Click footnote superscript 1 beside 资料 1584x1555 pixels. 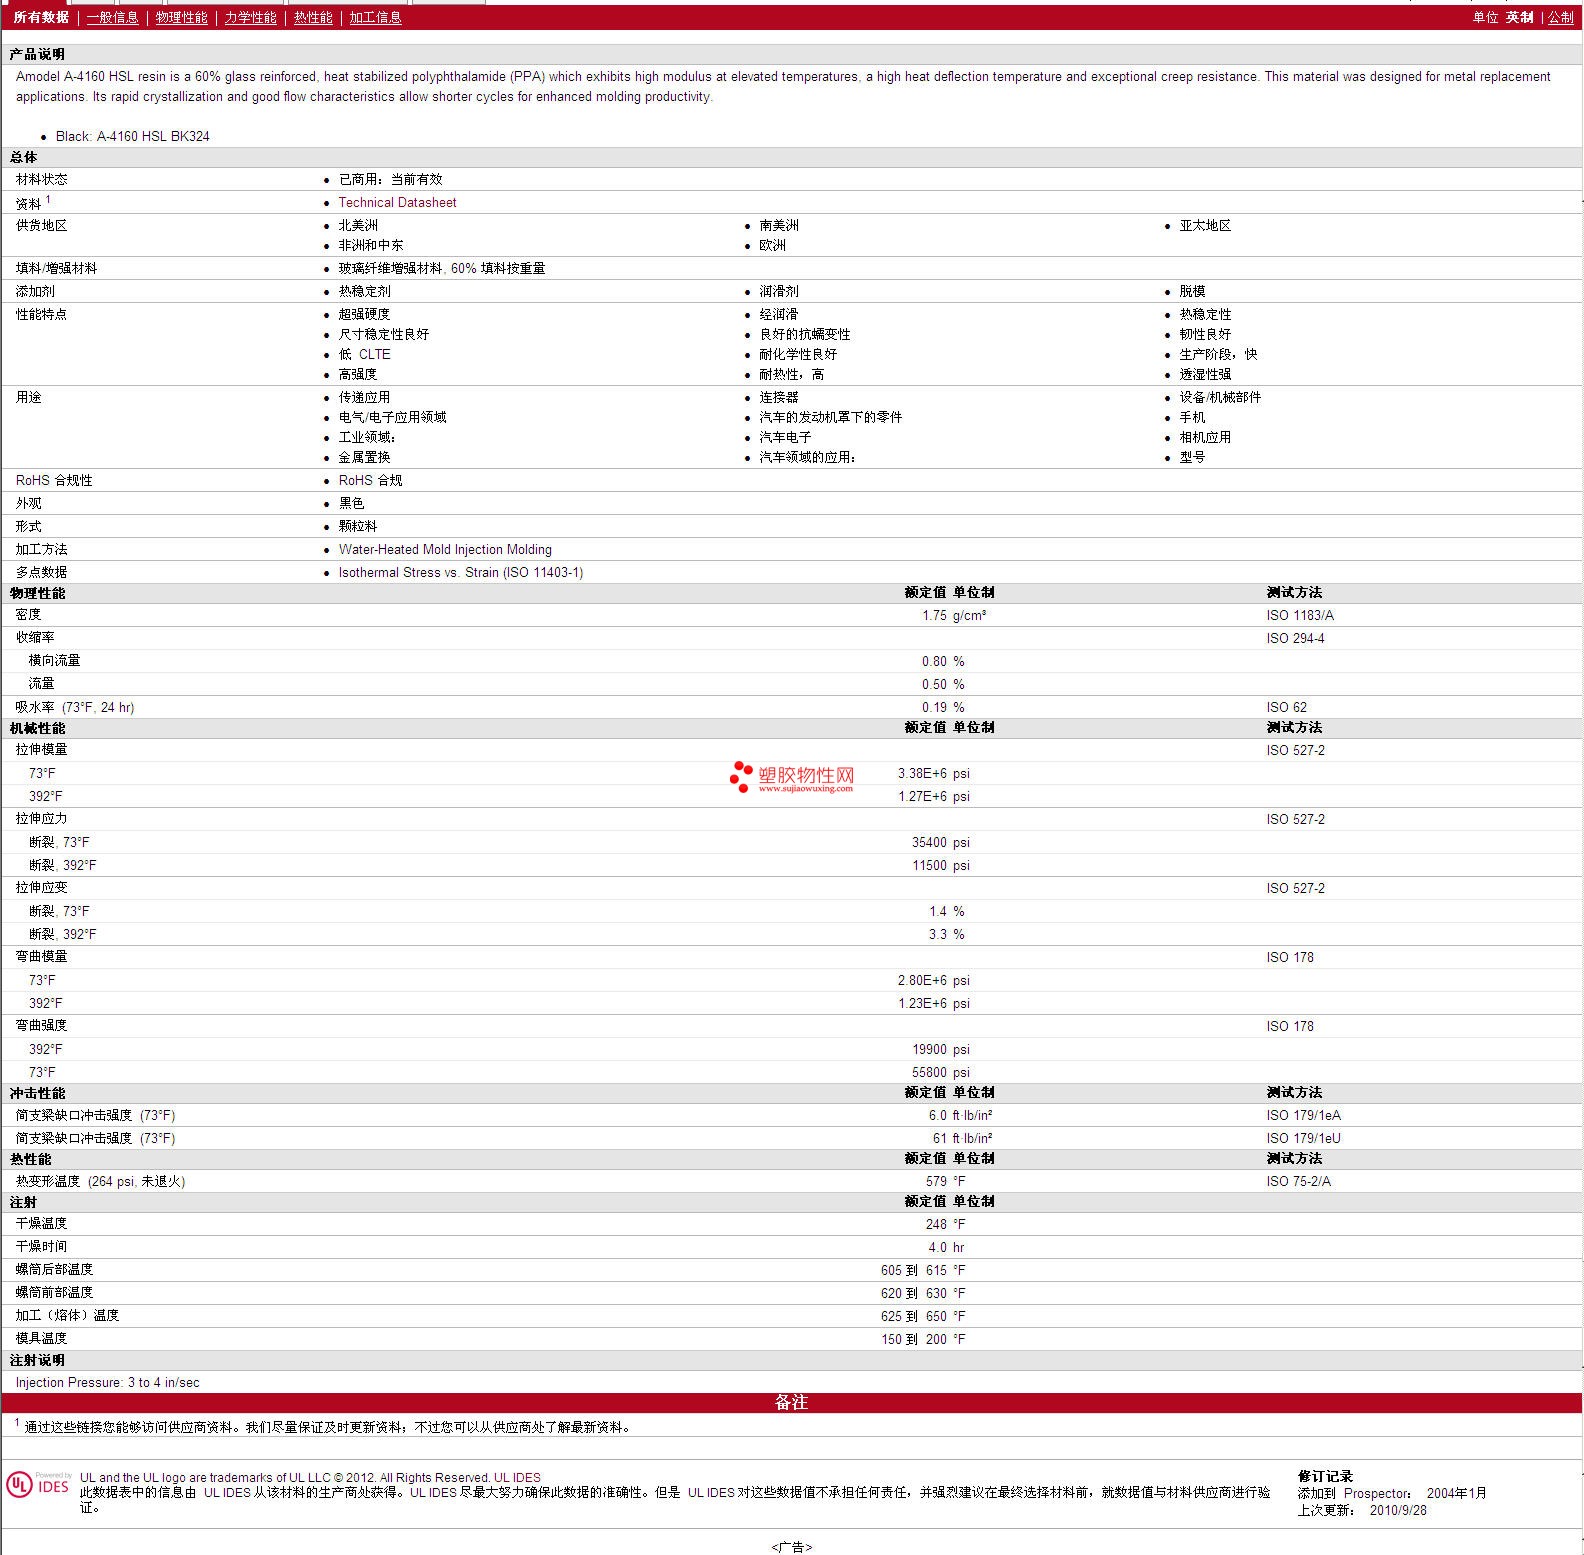[x=48, y=199]
